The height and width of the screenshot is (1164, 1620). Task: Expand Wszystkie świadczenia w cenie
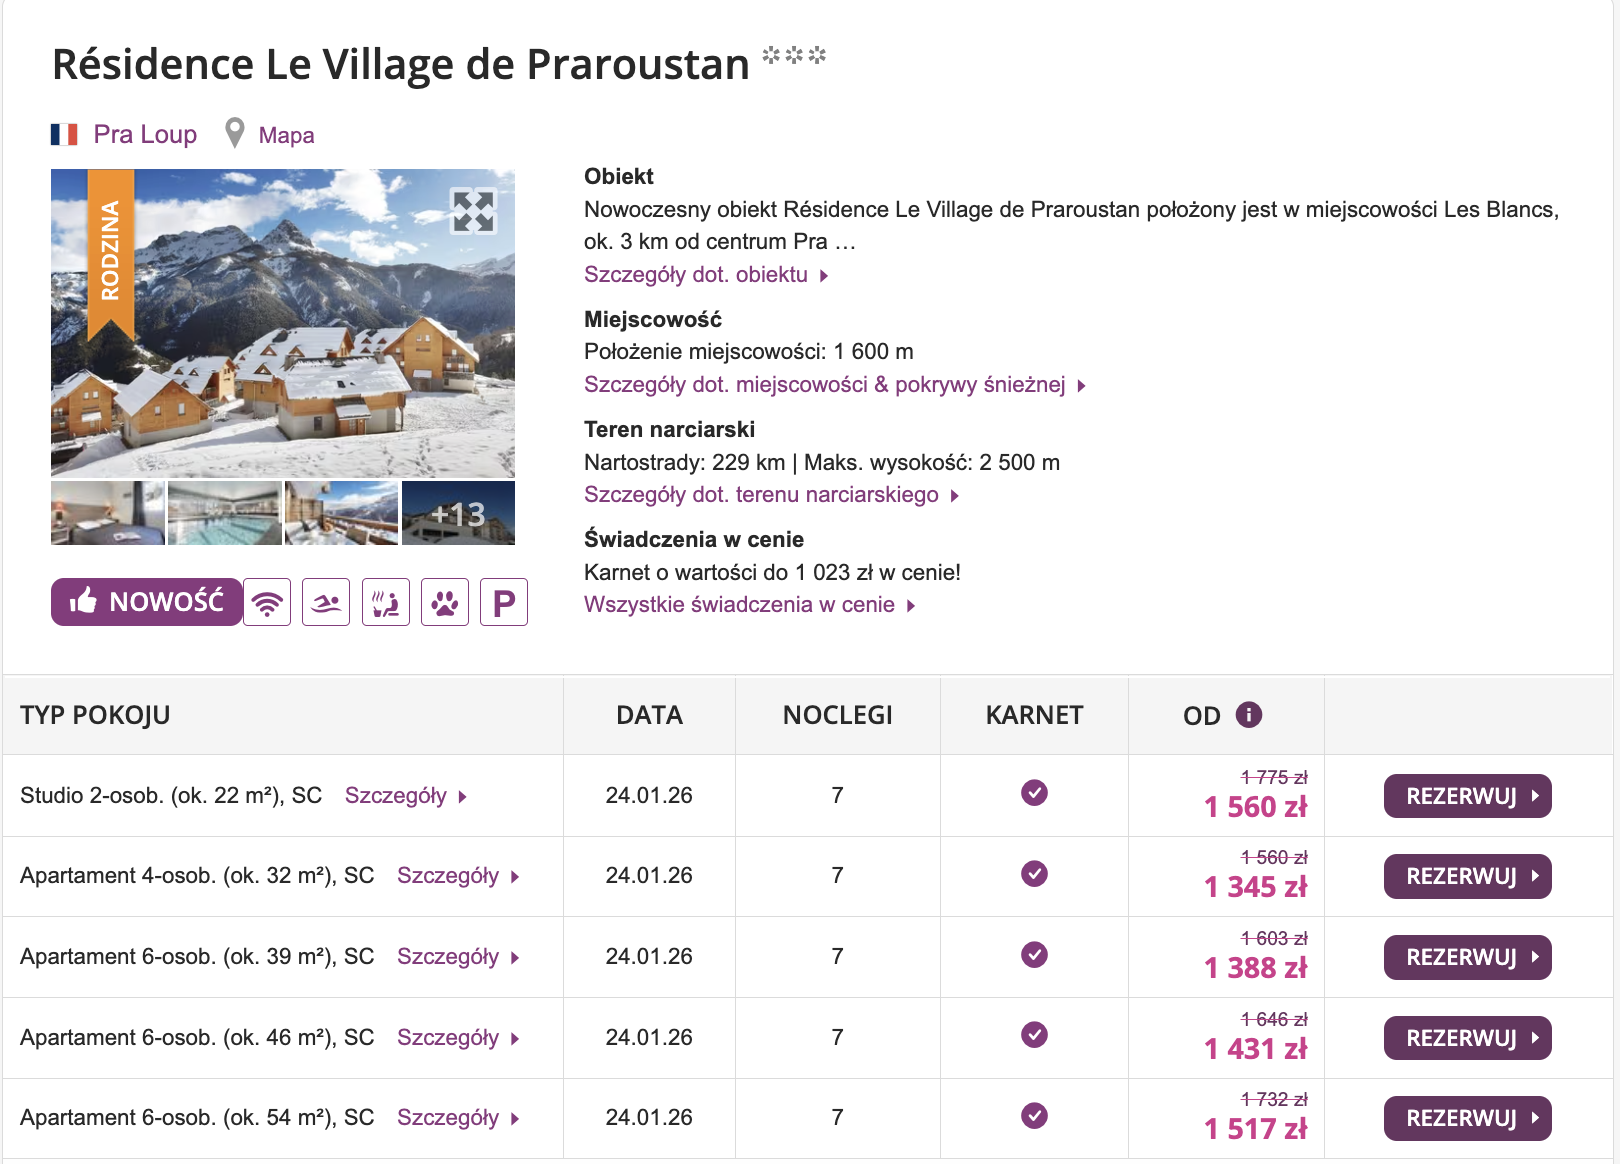click(x=740, y=604)
